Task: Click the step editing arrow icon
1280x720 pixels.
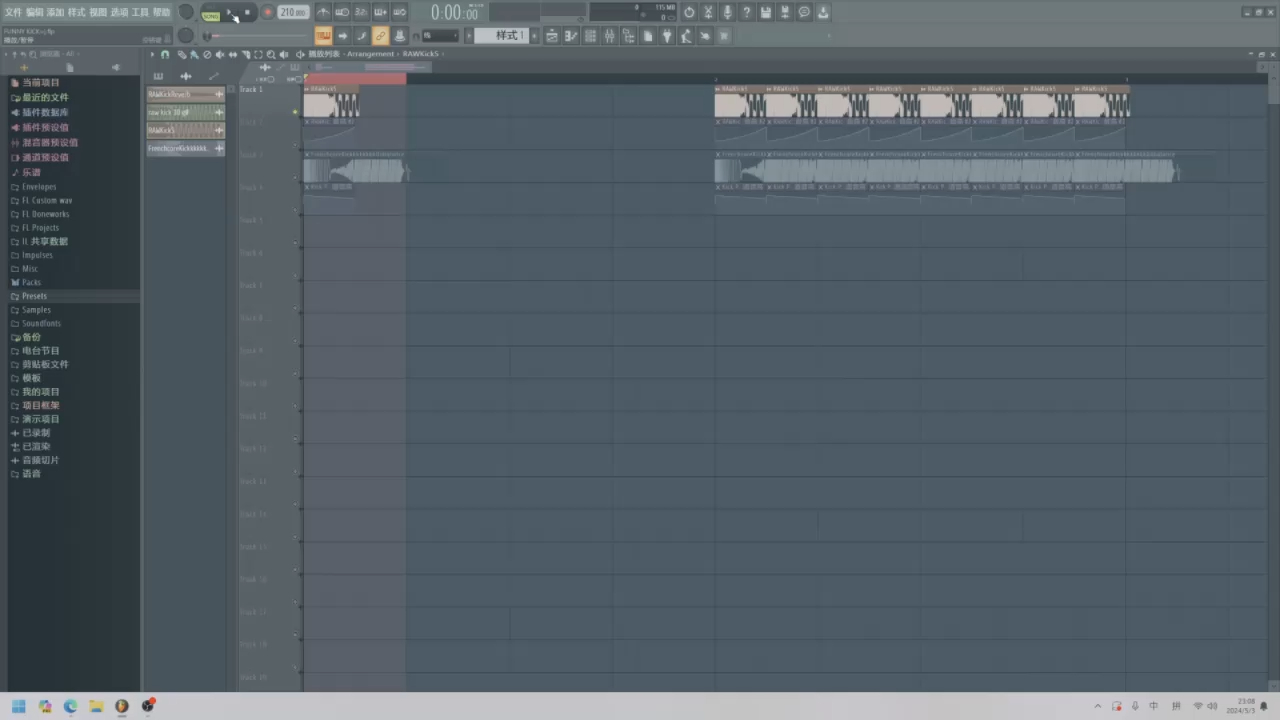Action: (342, 36)
